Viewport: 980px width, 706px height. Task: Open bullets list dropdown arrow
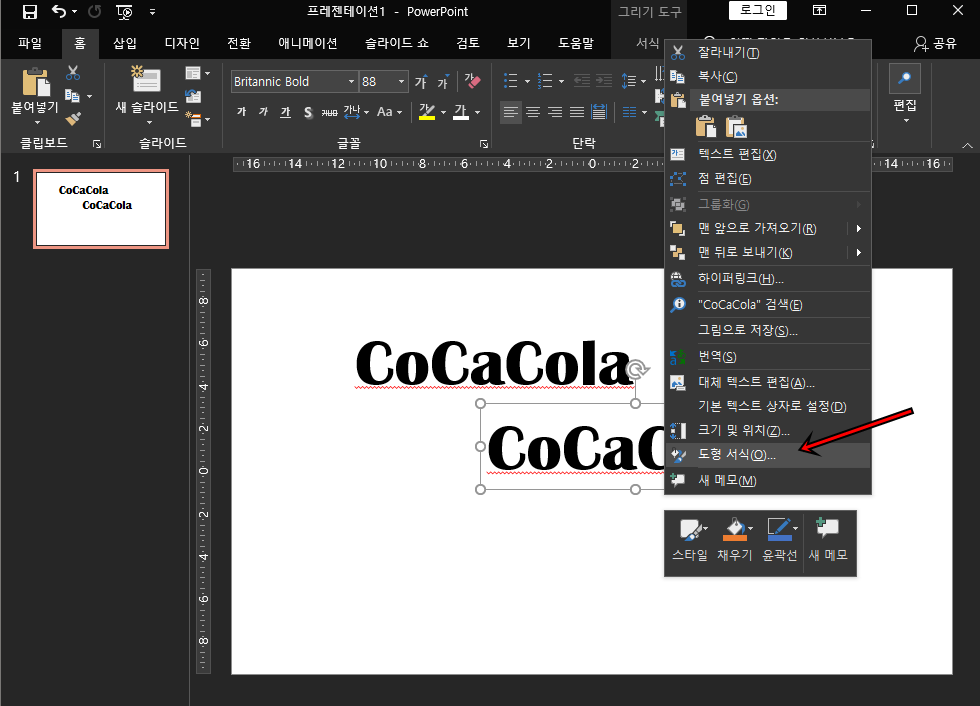pos(527,82)
